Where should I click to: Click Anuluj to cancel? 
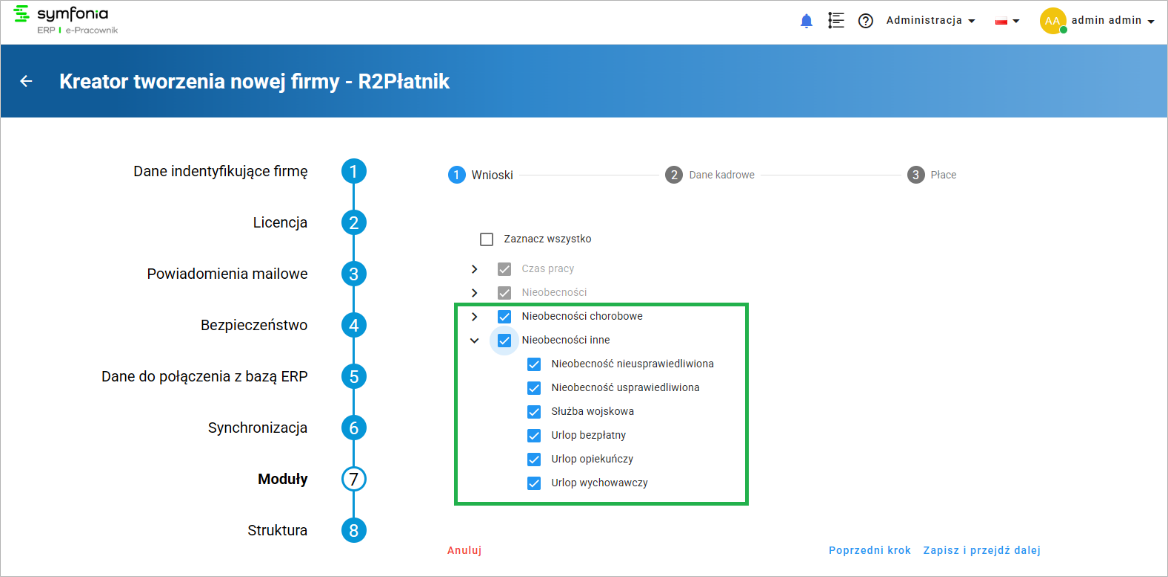tap(464, 551)
